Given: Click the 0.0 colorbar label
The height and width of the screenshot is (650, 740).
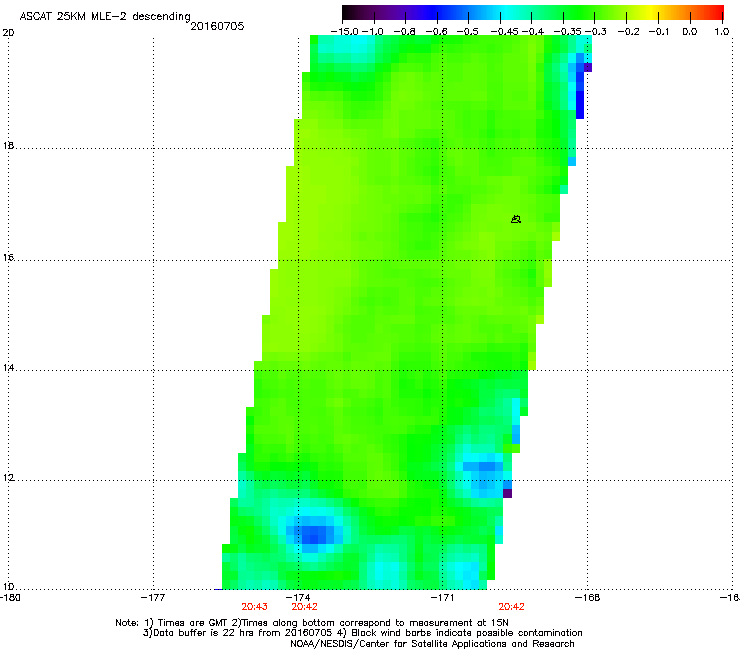Looking at the screenshot, I should coord(690,32).
